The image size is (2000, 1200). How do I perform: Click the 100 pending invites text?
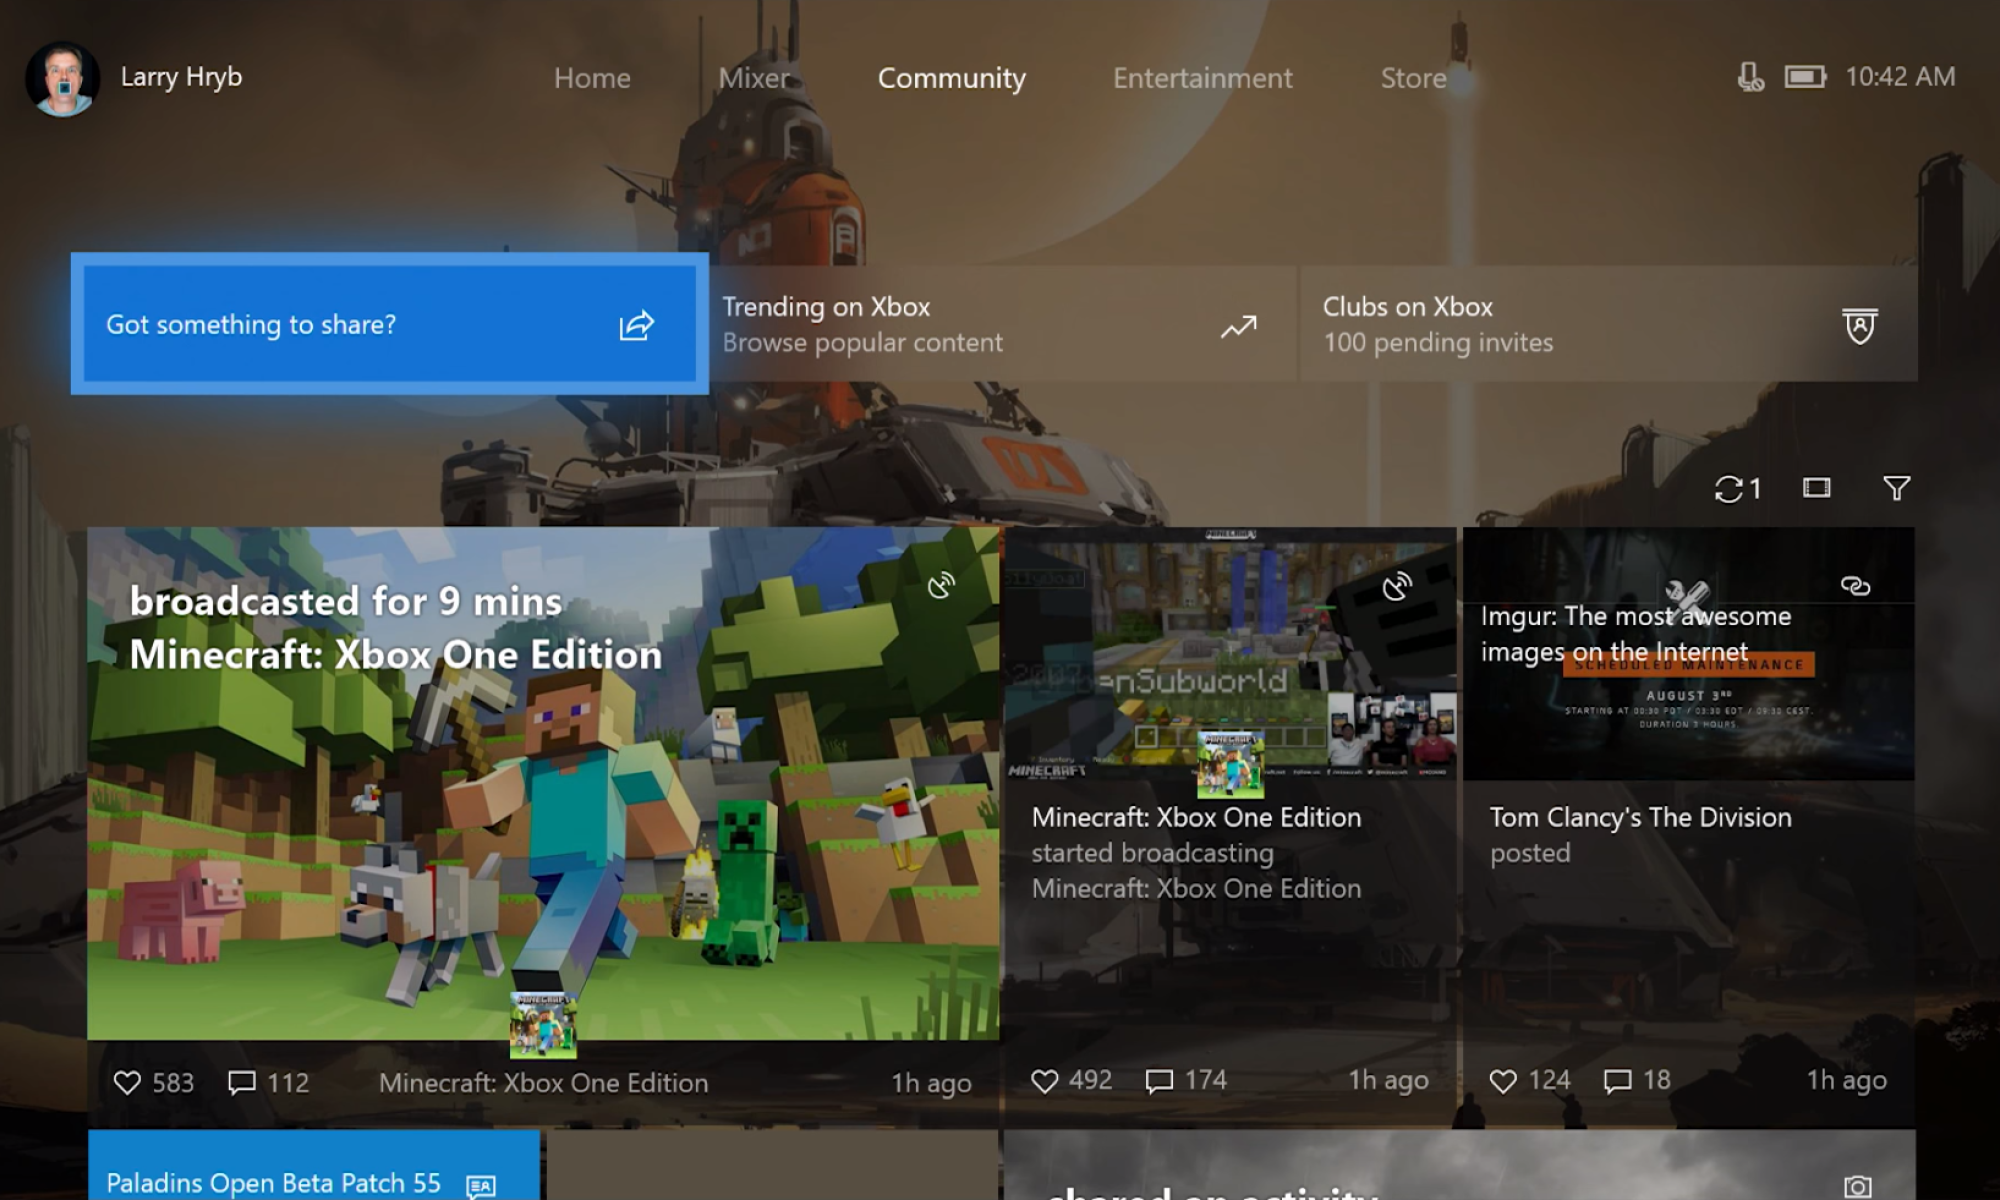coord(1438,343)
